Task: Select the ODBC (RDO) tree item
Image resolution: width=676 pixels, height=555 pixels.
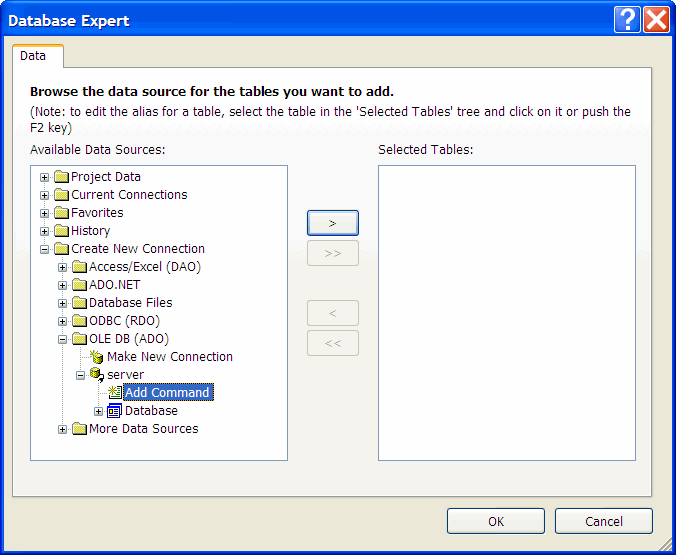Action: tap(124, 321)
